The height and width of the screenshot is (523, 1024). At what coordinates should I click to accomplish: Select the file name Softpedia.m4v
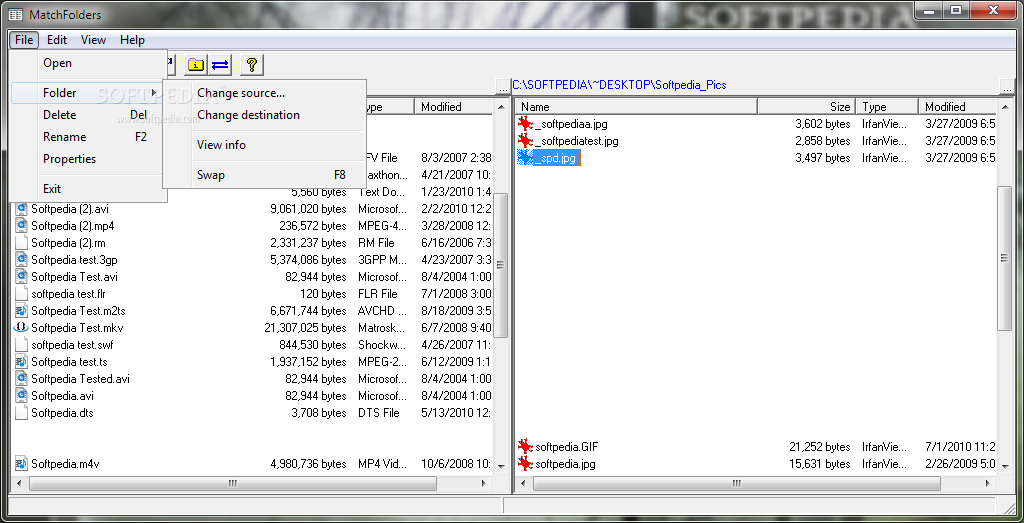click(x=65, y=464)
